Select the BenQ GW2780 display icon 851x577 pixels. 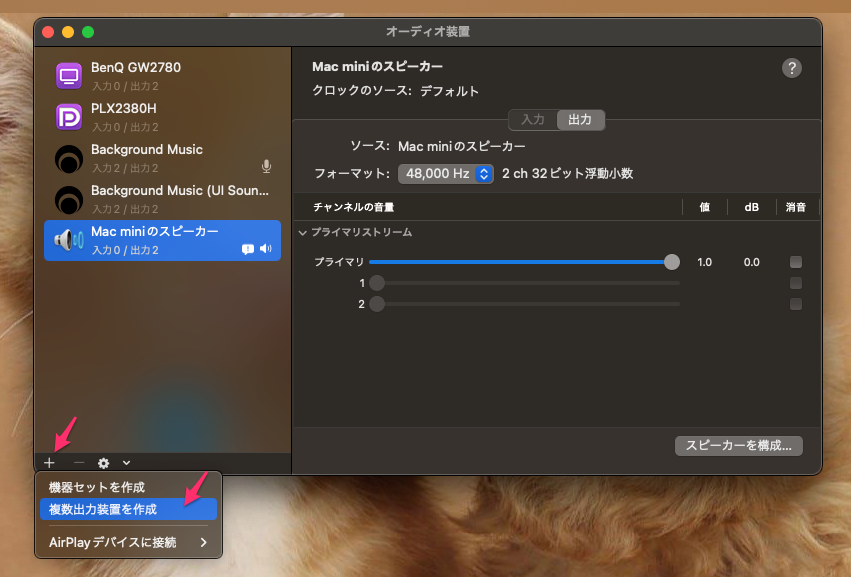tap(69, 75)
